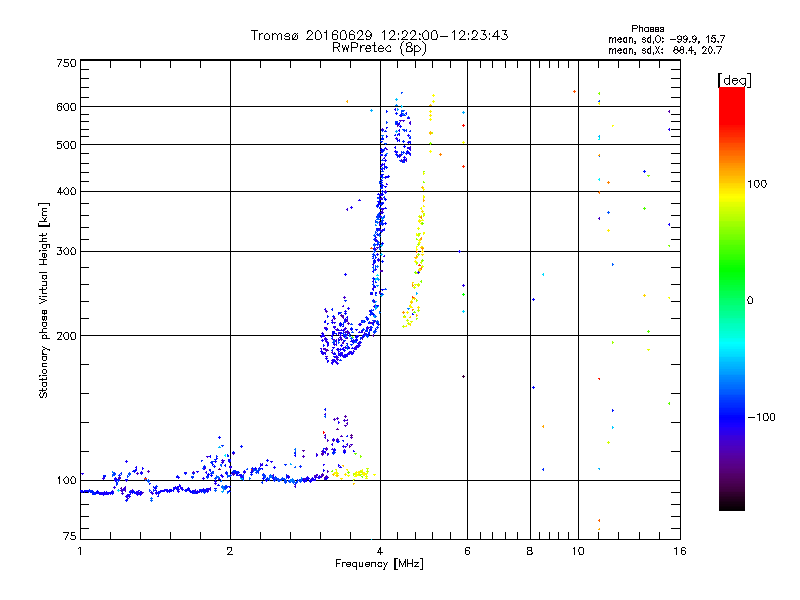This screenshot has height=600, width=800.
Task: Click the x-axis tick label "1"
Action: tap(80, 551)
